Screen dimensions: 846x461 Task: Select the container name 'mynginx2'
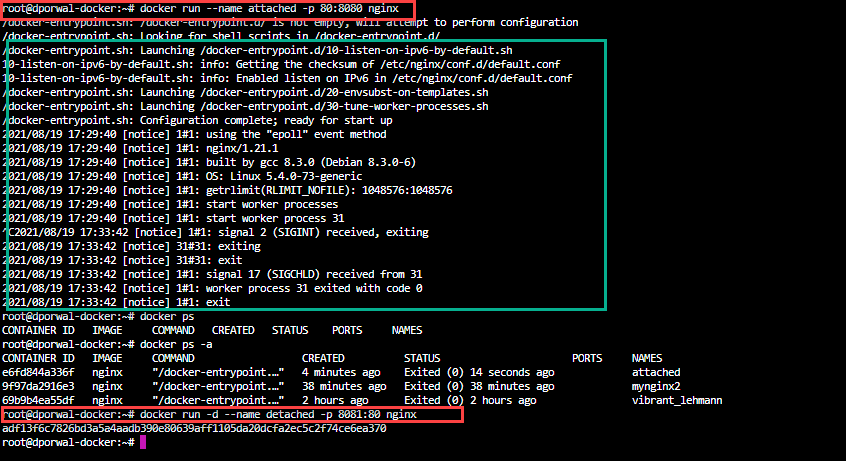pyautogui.click(x=656, y=387)
